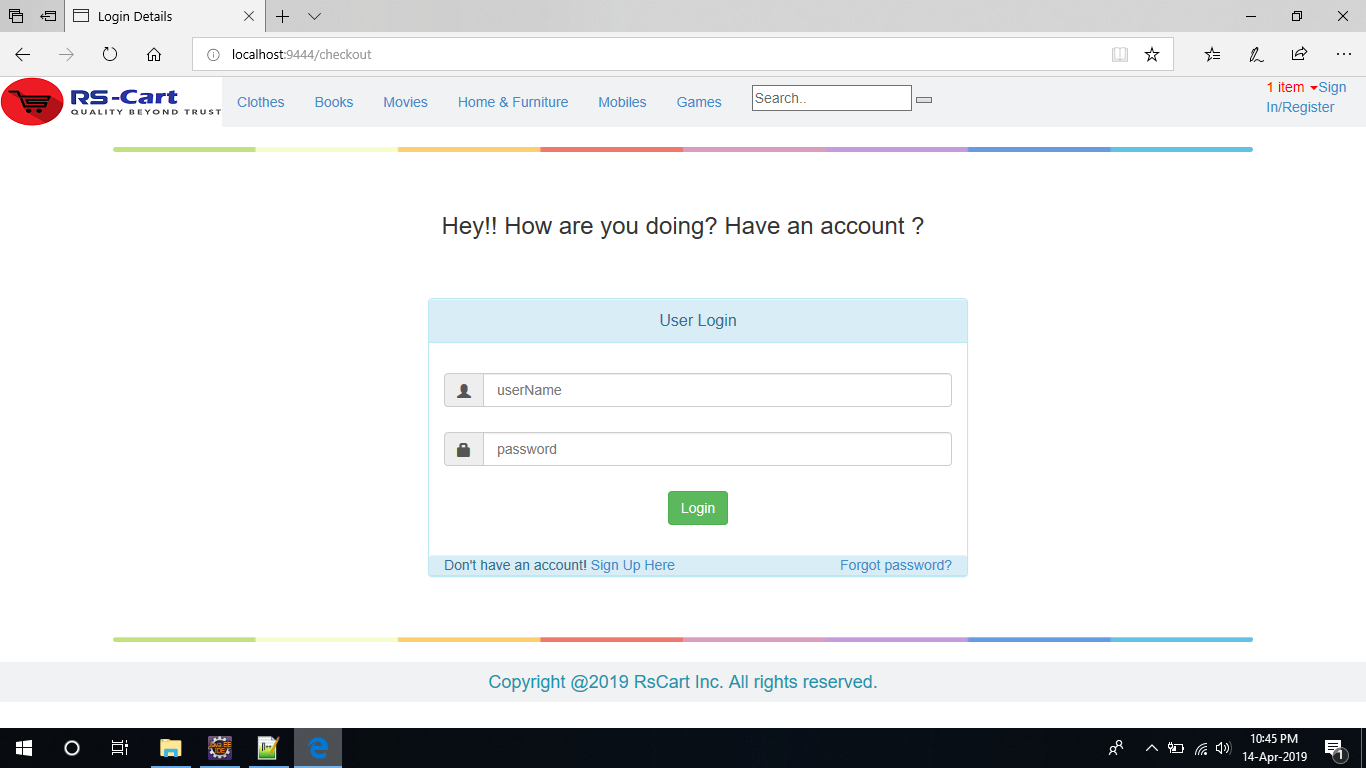Open the Mobiles category
1366x768 pixels.
click(622, 102)
